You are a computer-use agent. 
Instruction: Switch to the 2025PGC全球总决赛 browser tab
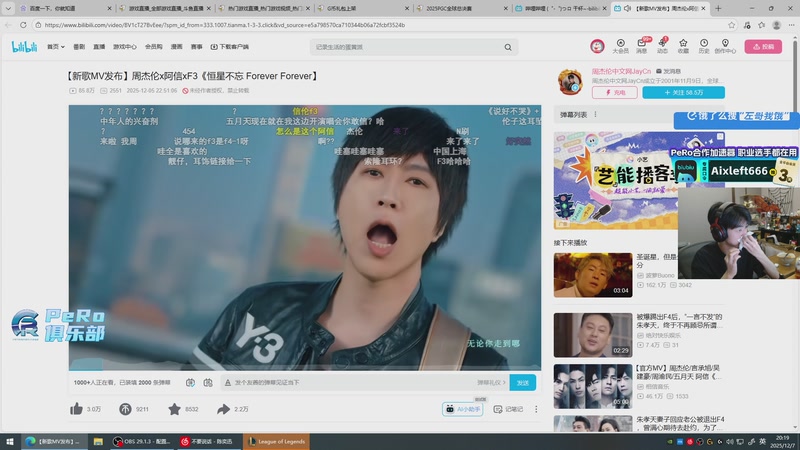(x=462, y=8)
